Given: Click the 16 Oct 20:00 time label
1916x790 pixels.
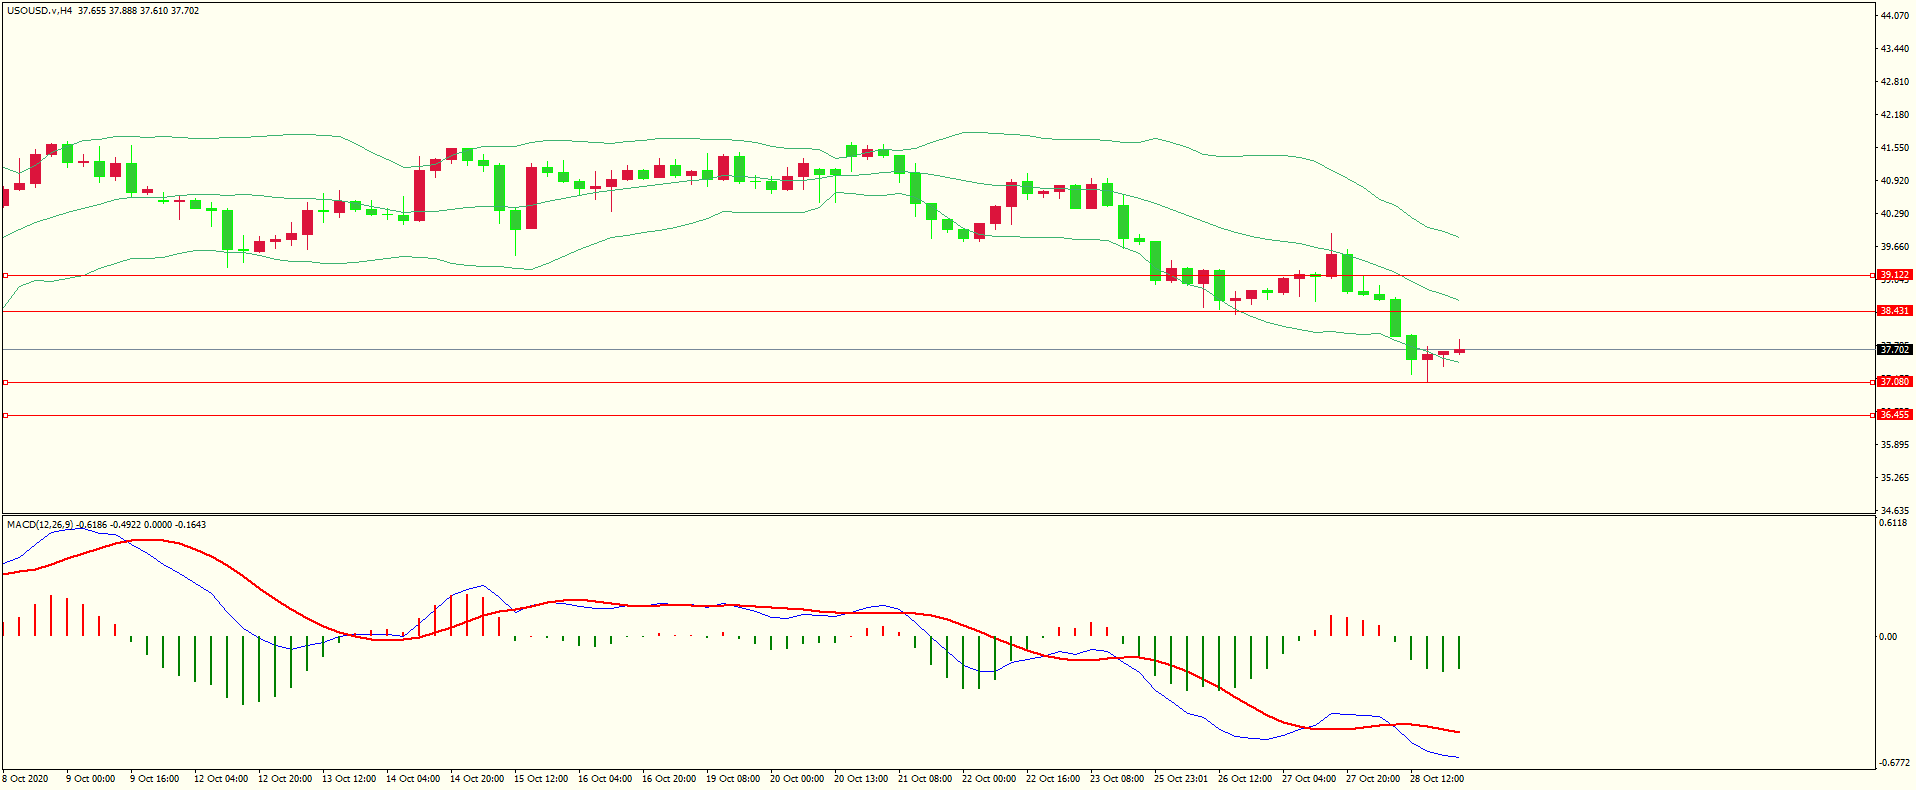Looking at the screenshot, I should (669, 779).
